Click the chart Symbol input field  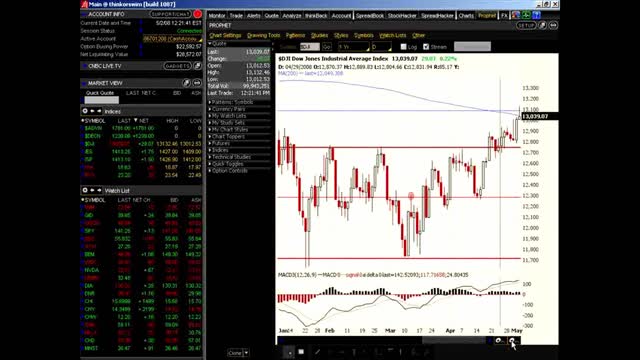[x=310, y=47]
